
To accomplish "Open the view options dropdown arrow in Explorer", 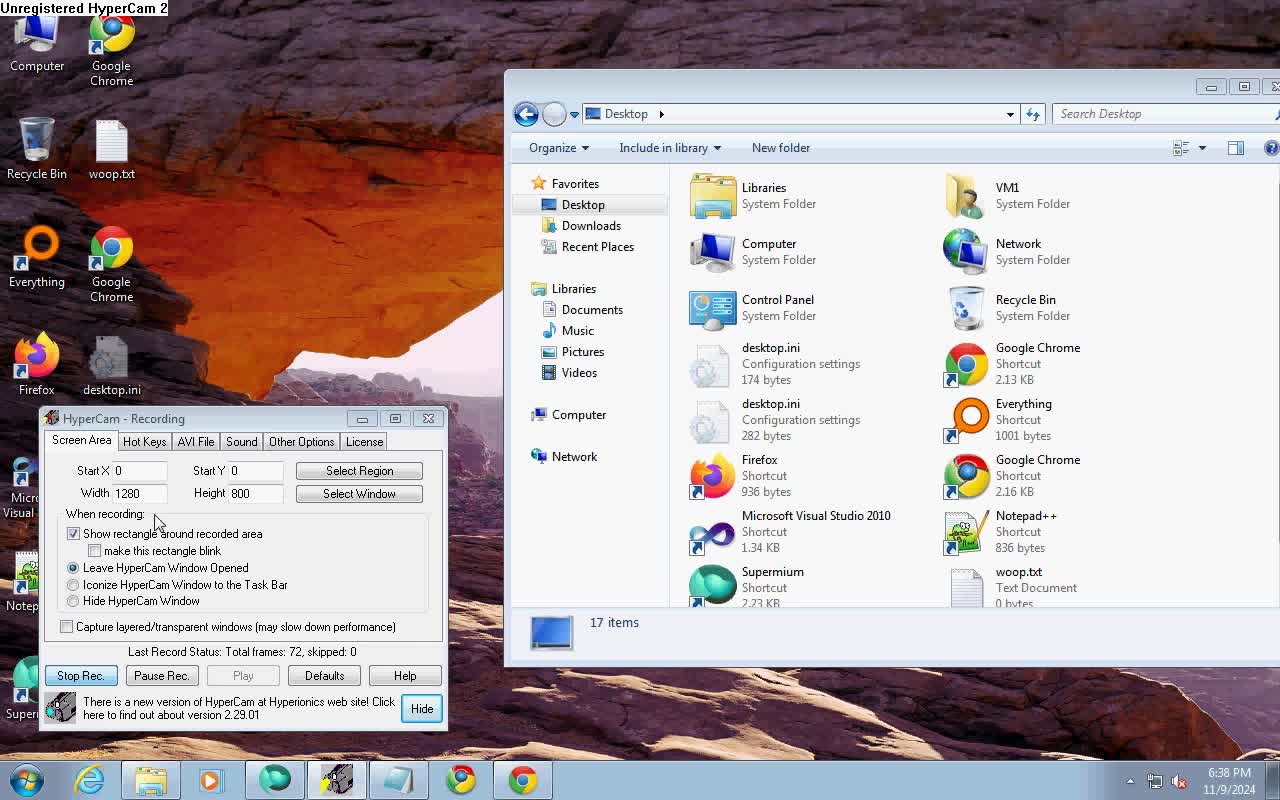I will tap(1202, 148).
